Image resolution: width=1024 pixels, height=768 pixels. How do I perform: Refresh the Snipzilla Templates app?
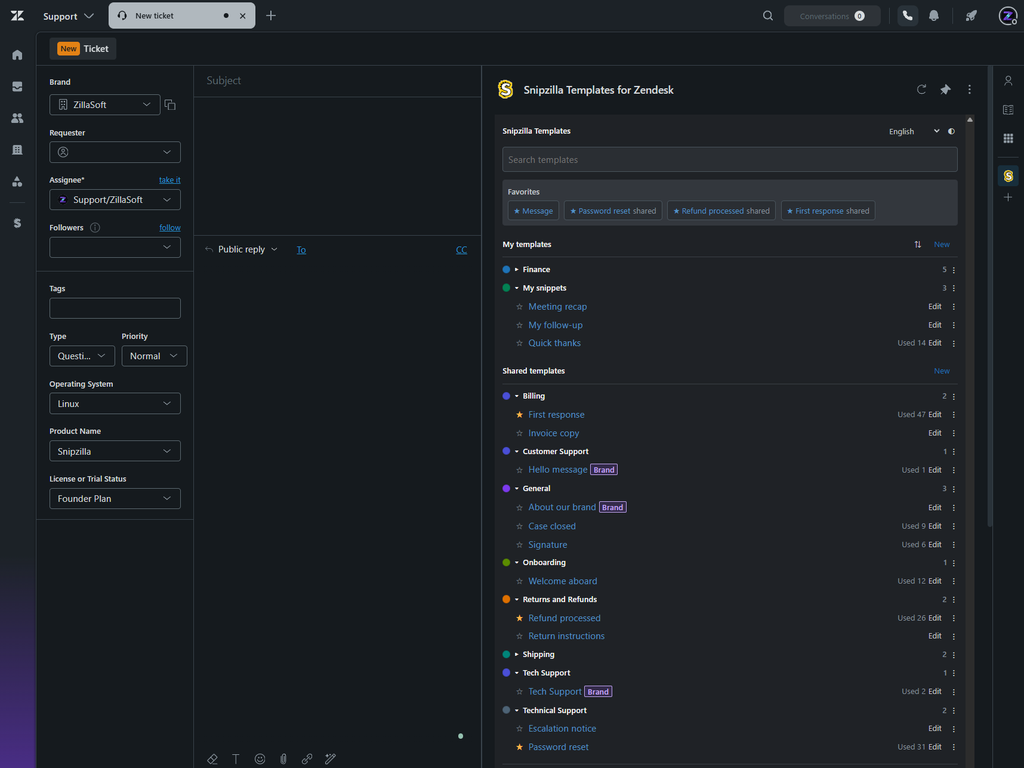pyautogui.click(x=921, y=89)
